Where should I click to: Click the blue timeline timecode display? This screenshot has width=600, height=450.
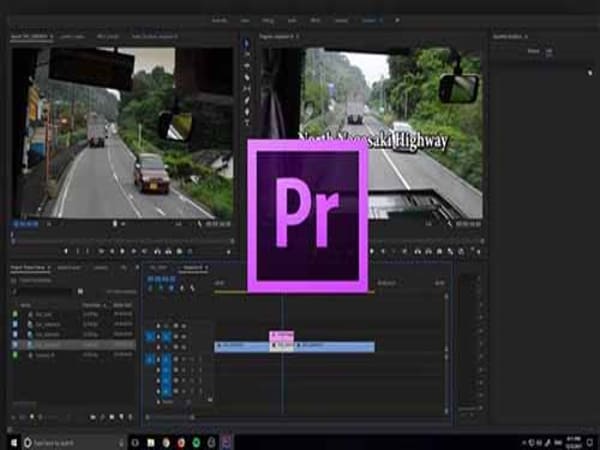161,279
